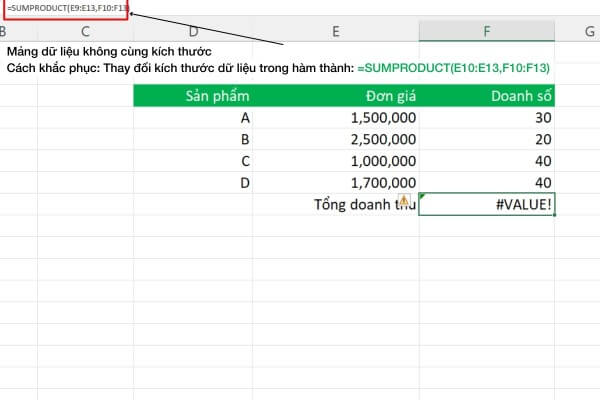The image size is (600, 400).
Task: Select cell containing 1,500,000
Action: (x=336, y=118)
